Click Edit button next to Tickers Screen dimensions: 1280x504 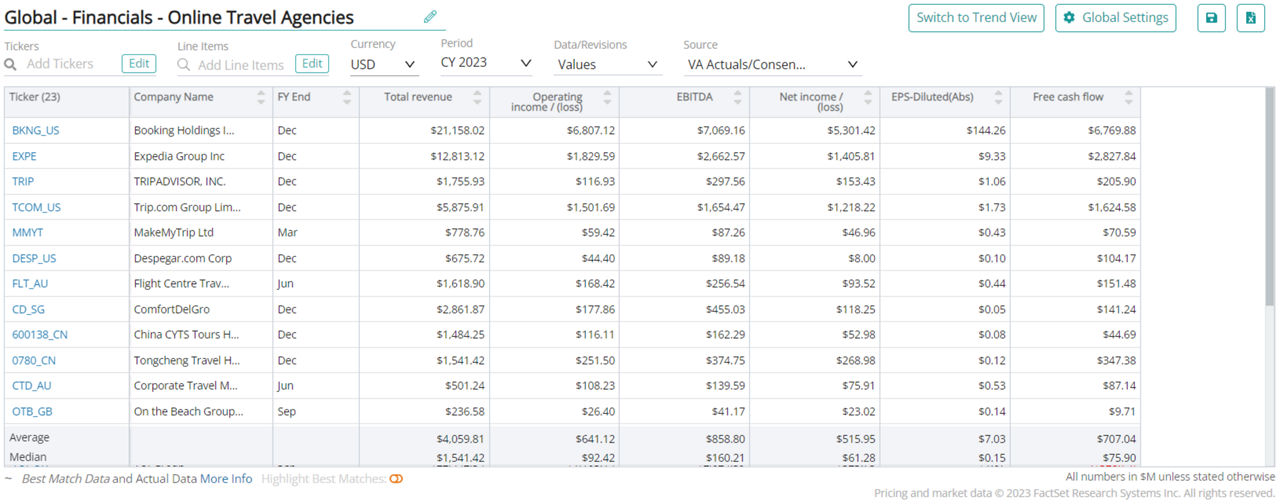click(x=139, y=64)
